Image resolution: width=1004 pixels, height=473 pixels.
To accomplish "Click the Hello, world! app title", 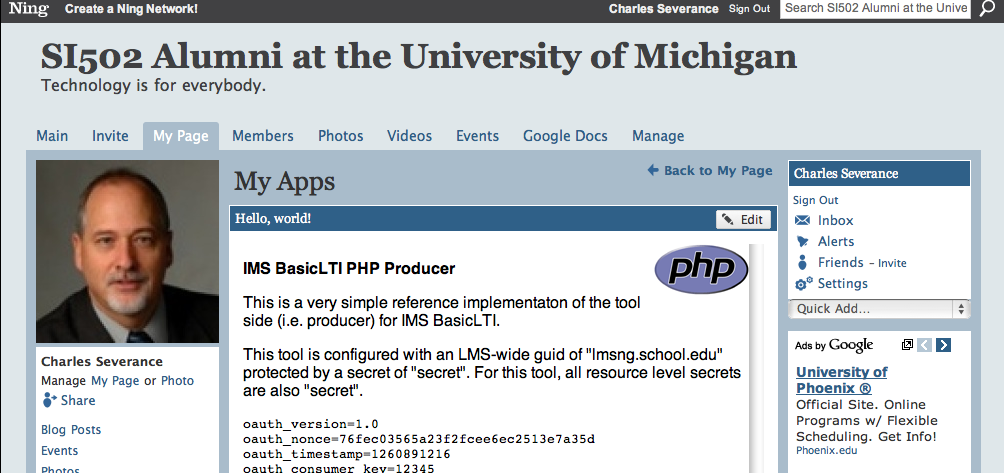I will [x=273, y=219].
